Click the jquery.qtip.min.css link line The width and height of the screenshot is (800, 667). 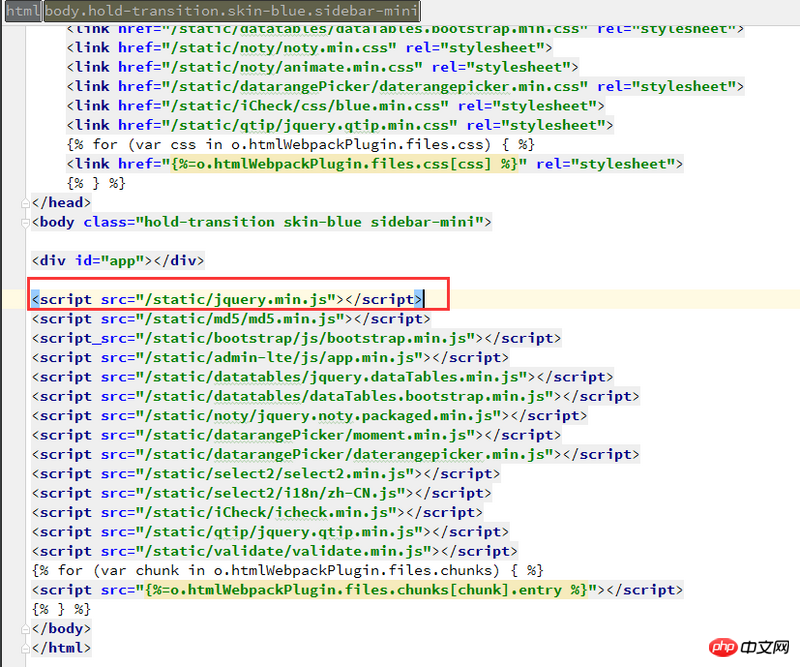click(340, 126)
